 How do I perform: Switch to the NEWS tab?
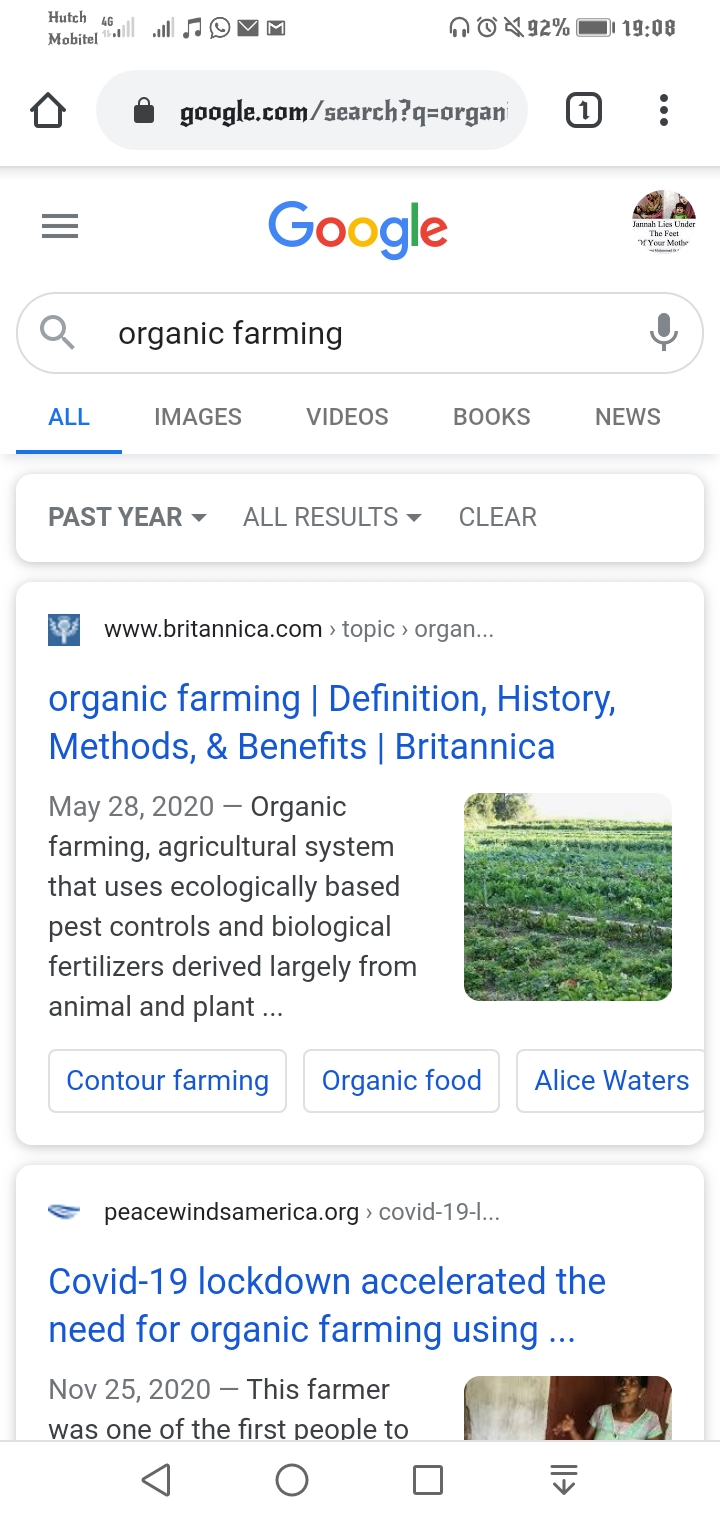628,417
